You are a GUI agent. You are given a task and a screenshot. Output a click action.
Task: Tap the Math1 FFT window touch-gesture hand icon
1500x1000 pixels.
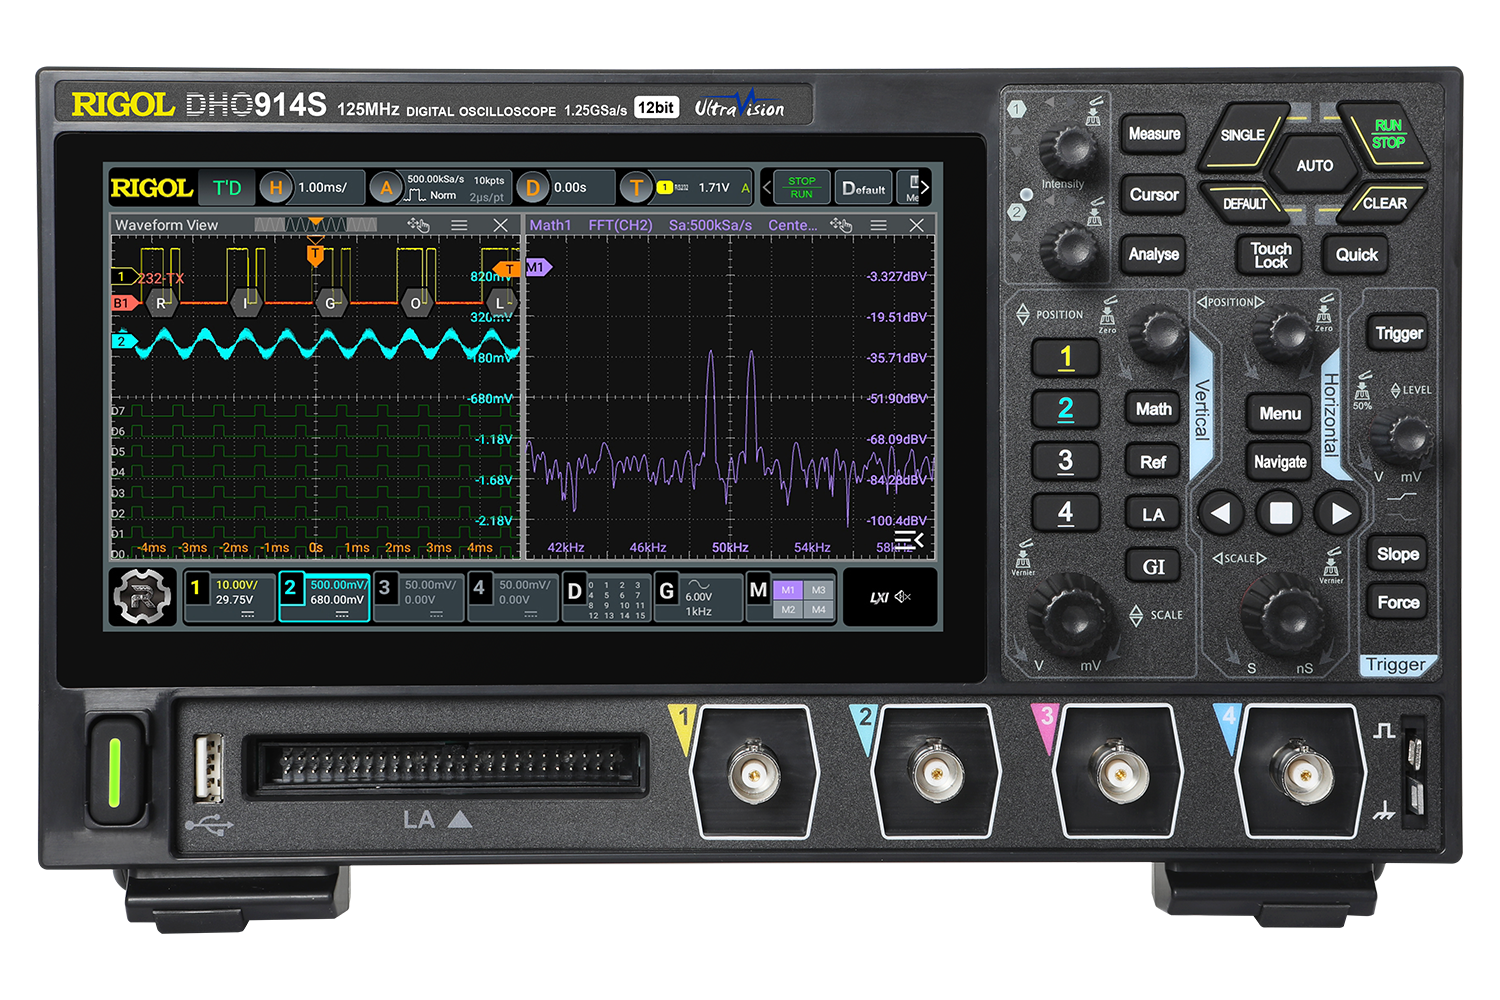(841, 226)
